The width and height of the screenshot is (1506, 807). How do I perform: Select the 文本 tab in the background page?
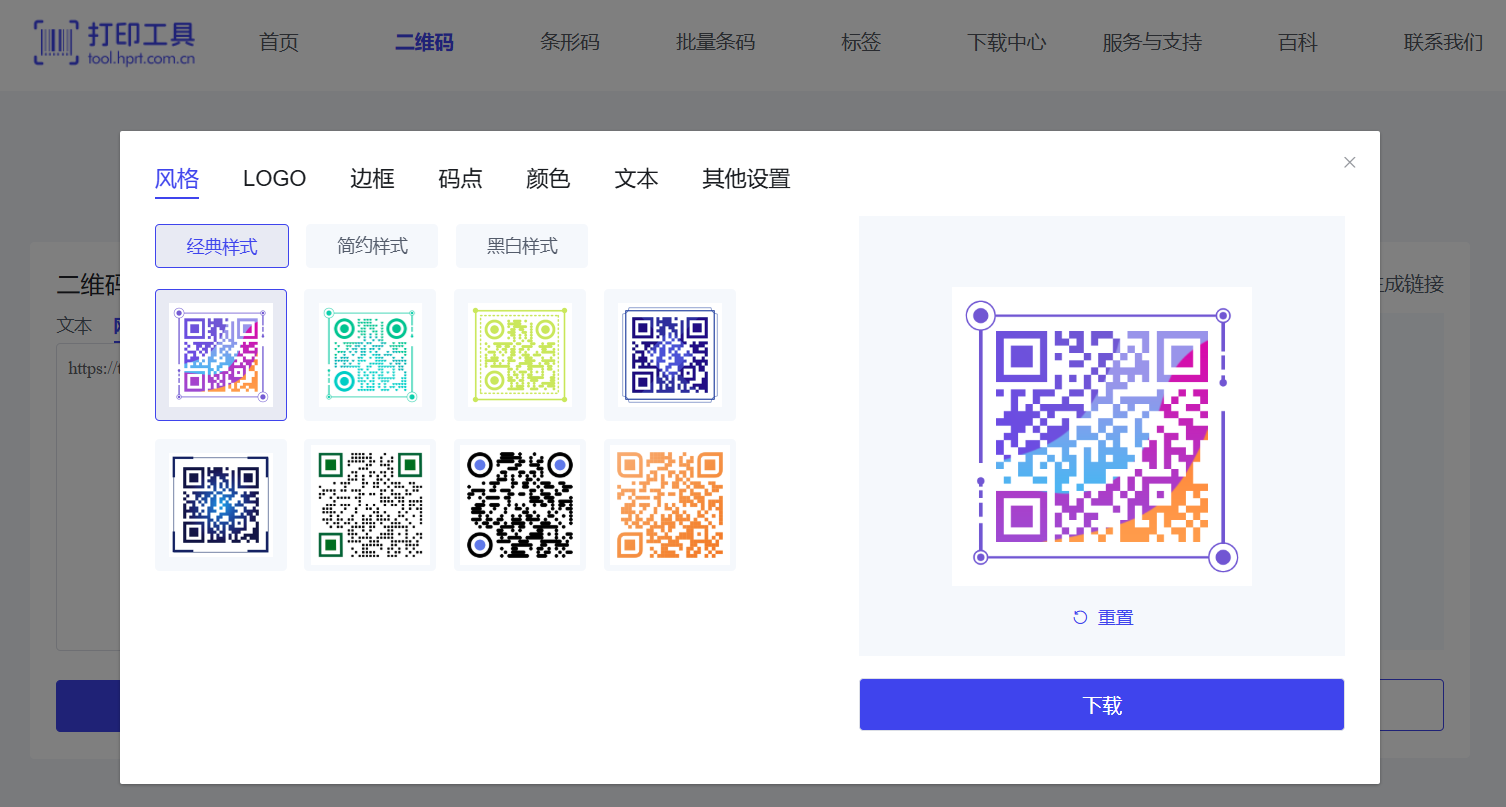74,325
